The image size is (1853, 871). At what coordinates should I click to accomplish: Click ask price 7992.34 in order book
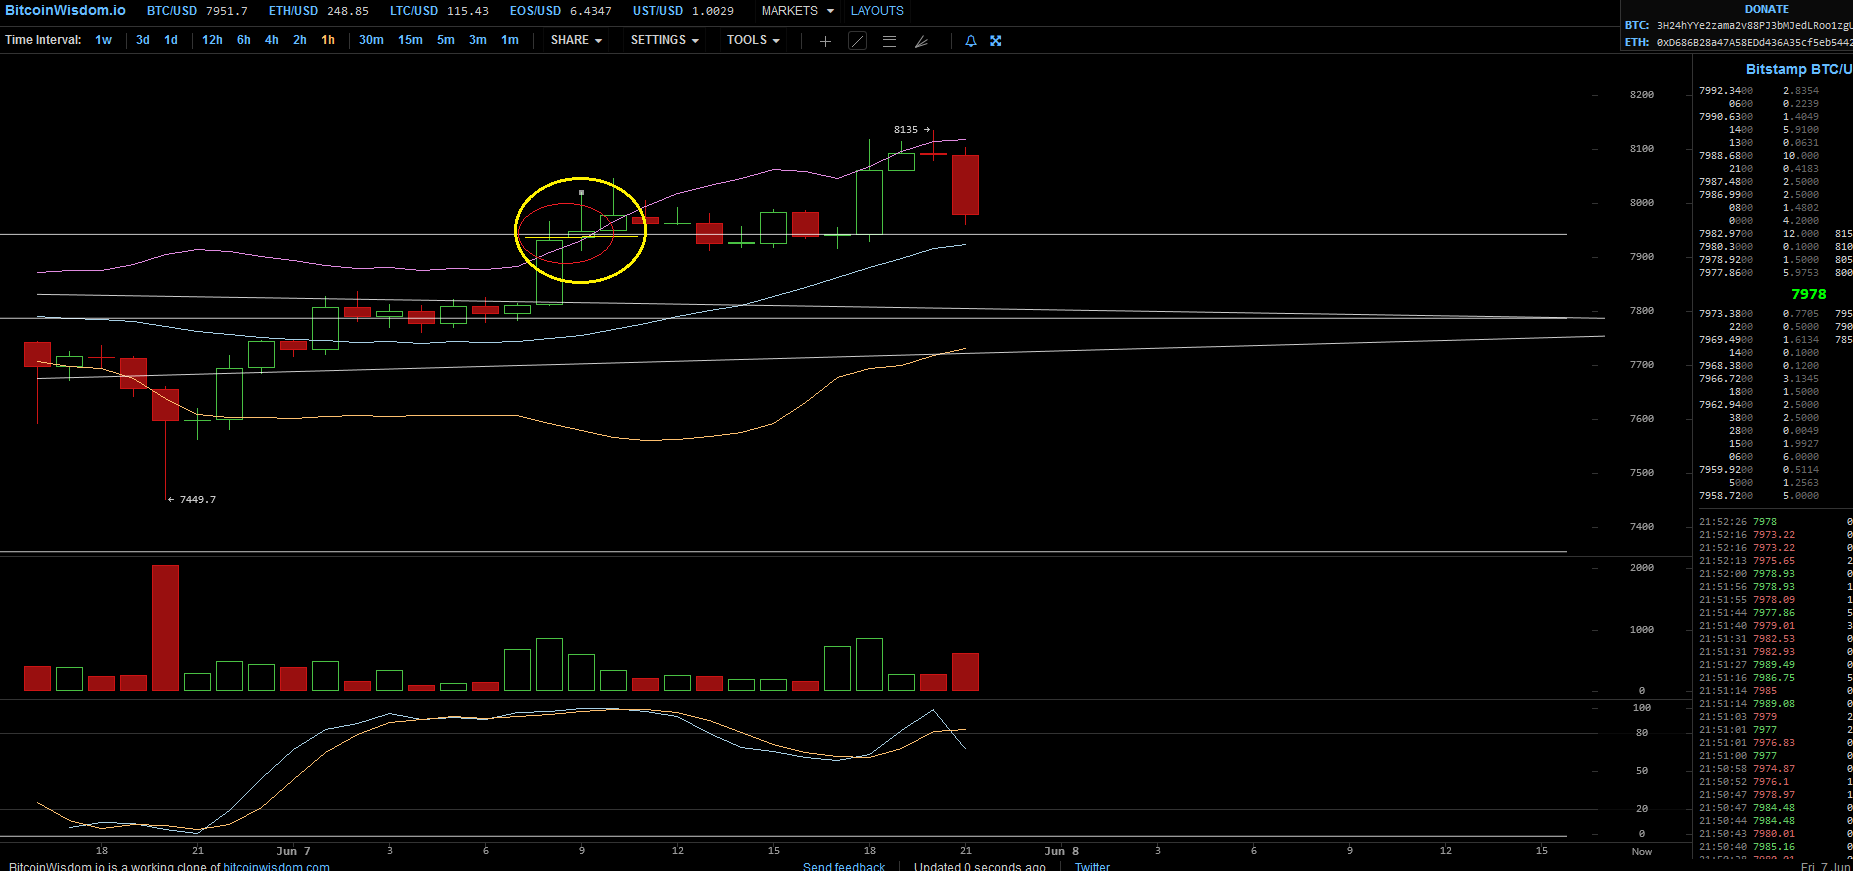point(1726,91)
